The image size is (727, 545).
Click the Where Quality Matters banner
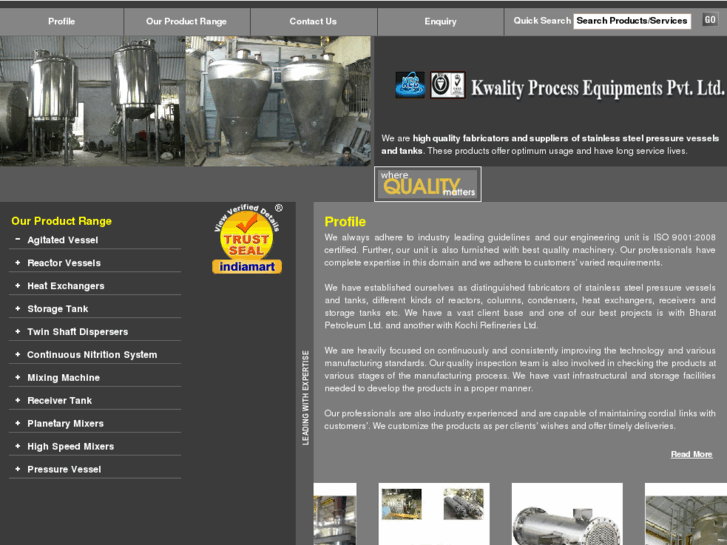[x=427, y=184]
